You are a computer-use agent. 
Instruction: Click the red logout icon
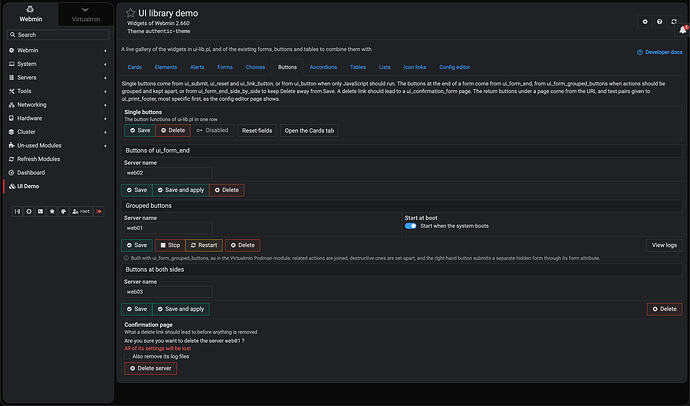click(x=99, y=212)
